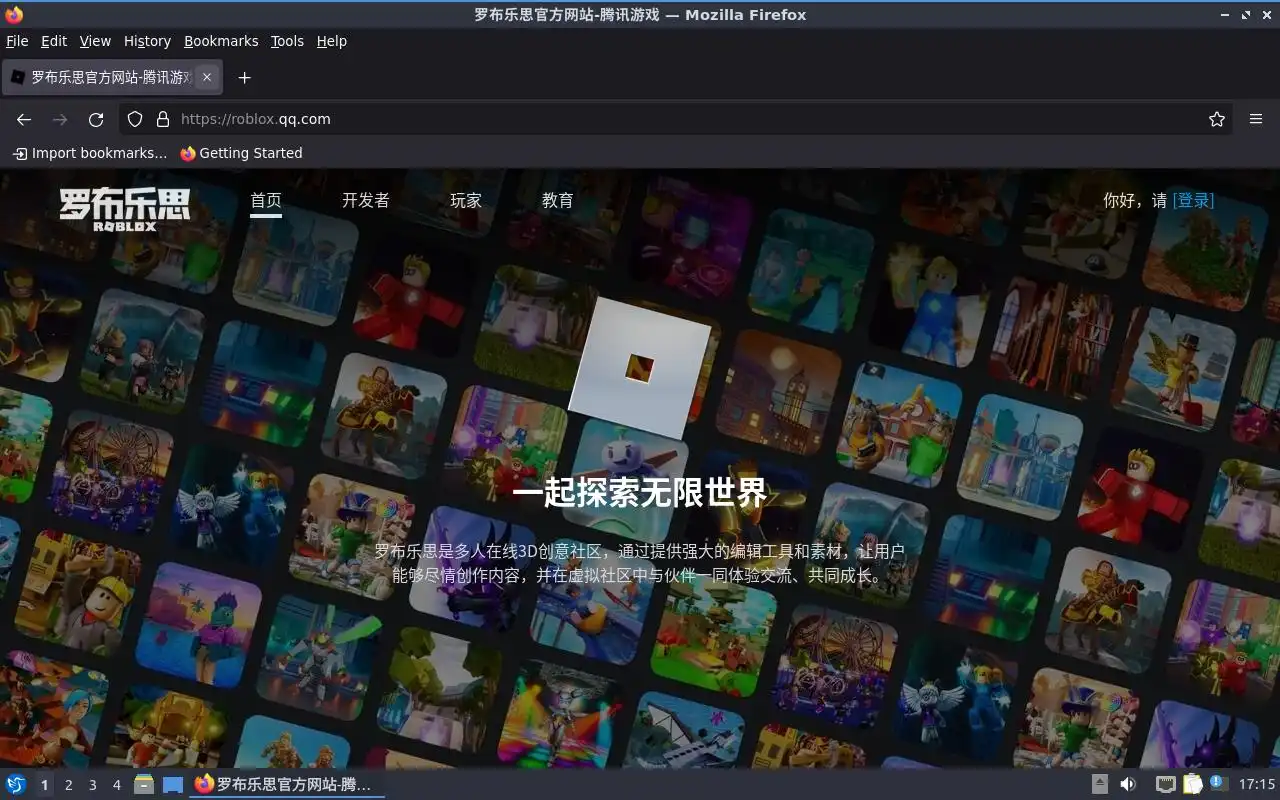This screenshot has width=1280, height=800.
Task: Open the clipboard tray icon
Action: (1192, 785)
